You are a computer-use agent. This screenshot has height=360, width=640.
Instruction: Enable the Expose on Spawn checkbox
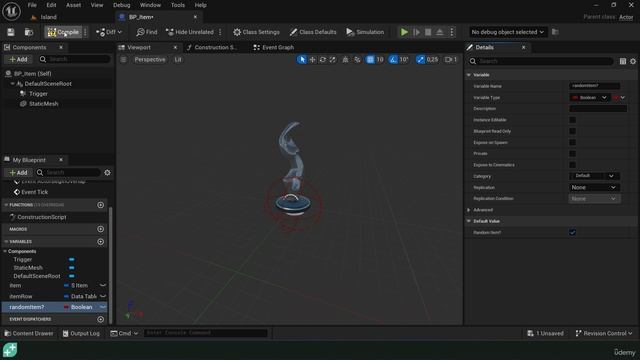[573, 142]
